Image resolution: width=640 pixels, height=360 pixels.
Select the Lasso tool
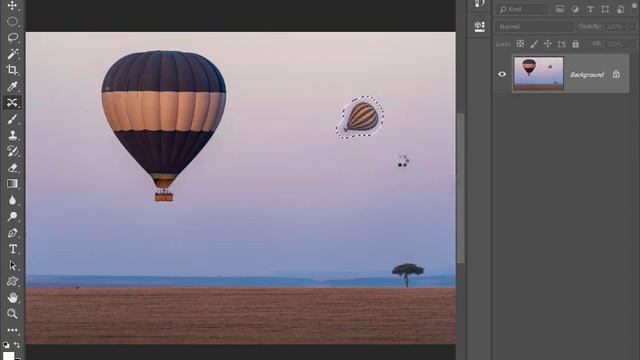tap(12, 38)
